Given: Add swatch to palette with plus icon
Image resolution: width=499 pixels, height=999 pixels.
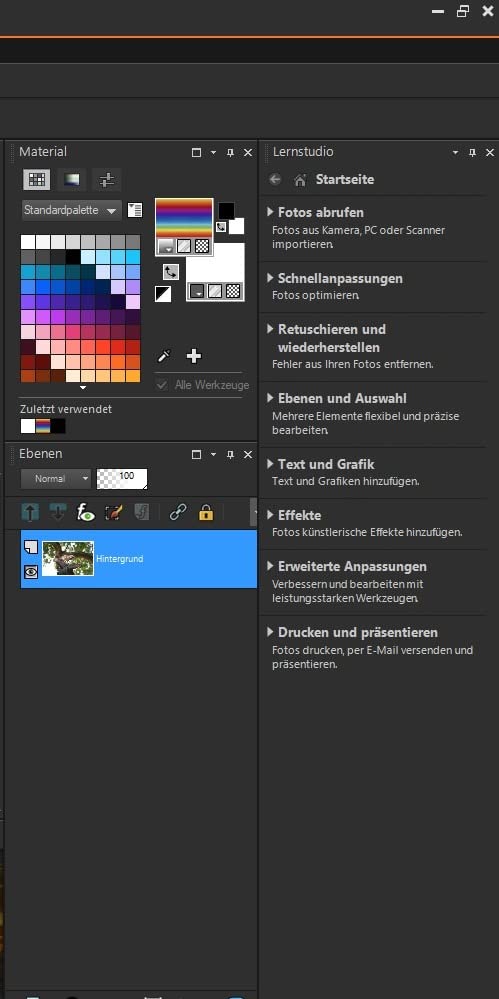Looking at the screenshot, I should click(x=194, y=356).
